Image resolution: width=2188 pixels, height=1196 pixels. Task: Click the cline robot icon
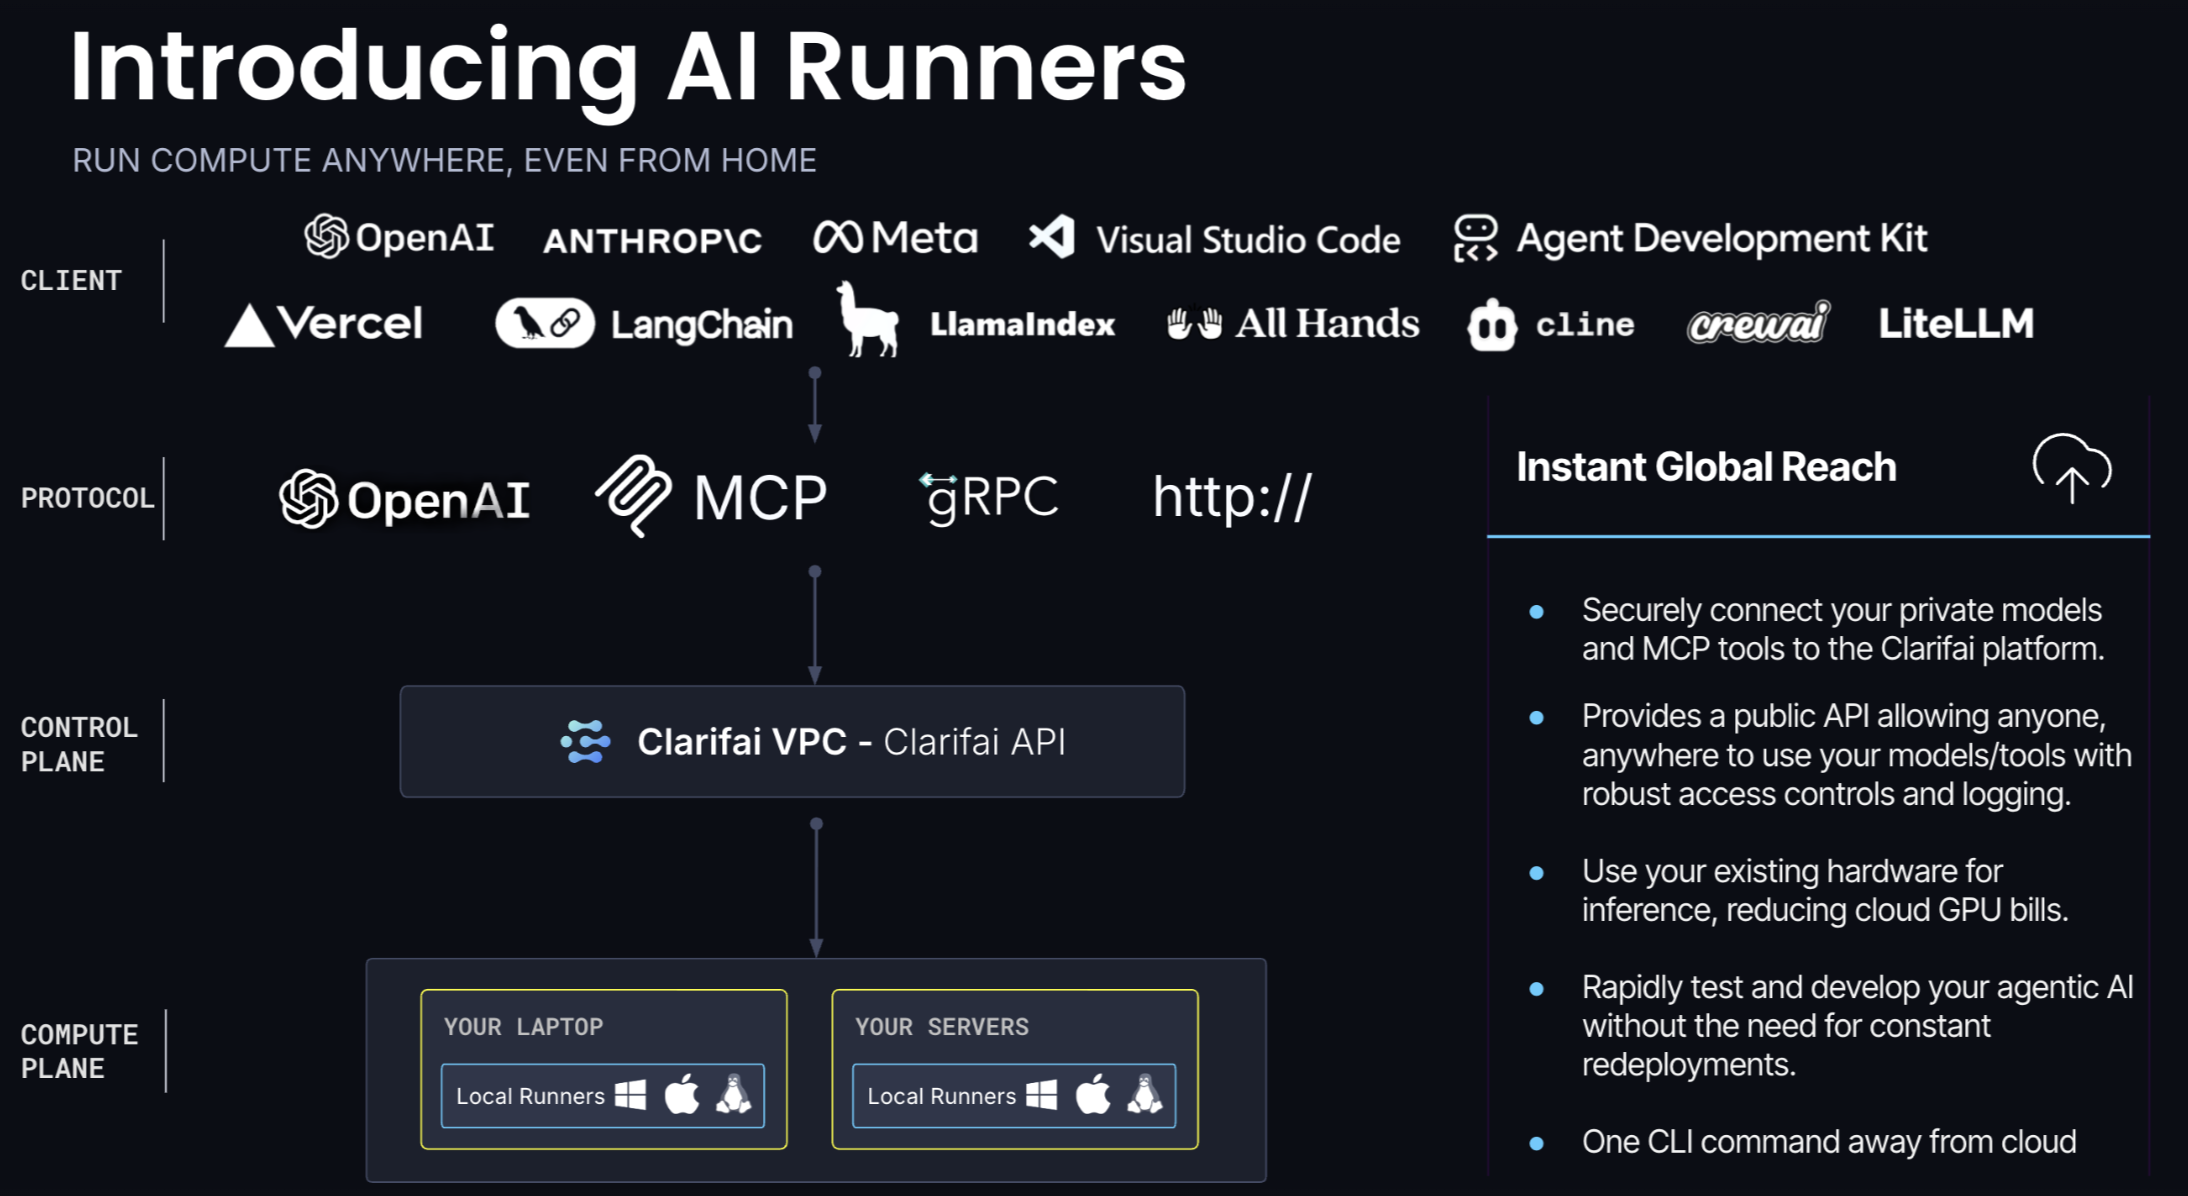[x=1492, y=325]
